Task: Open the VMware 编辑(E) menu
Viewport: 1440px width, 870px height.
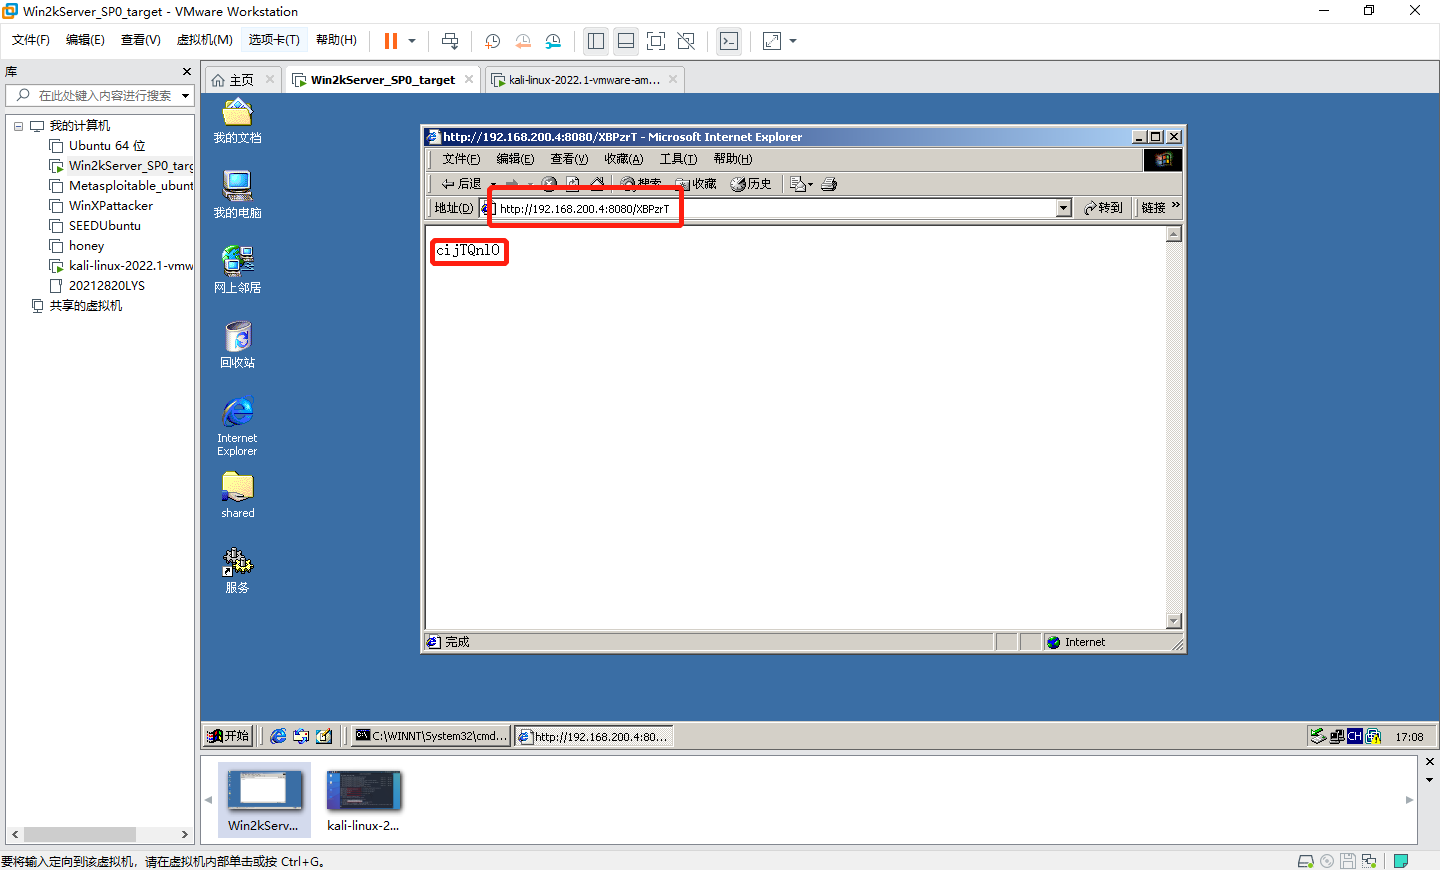Action: (x=85, y=40)
